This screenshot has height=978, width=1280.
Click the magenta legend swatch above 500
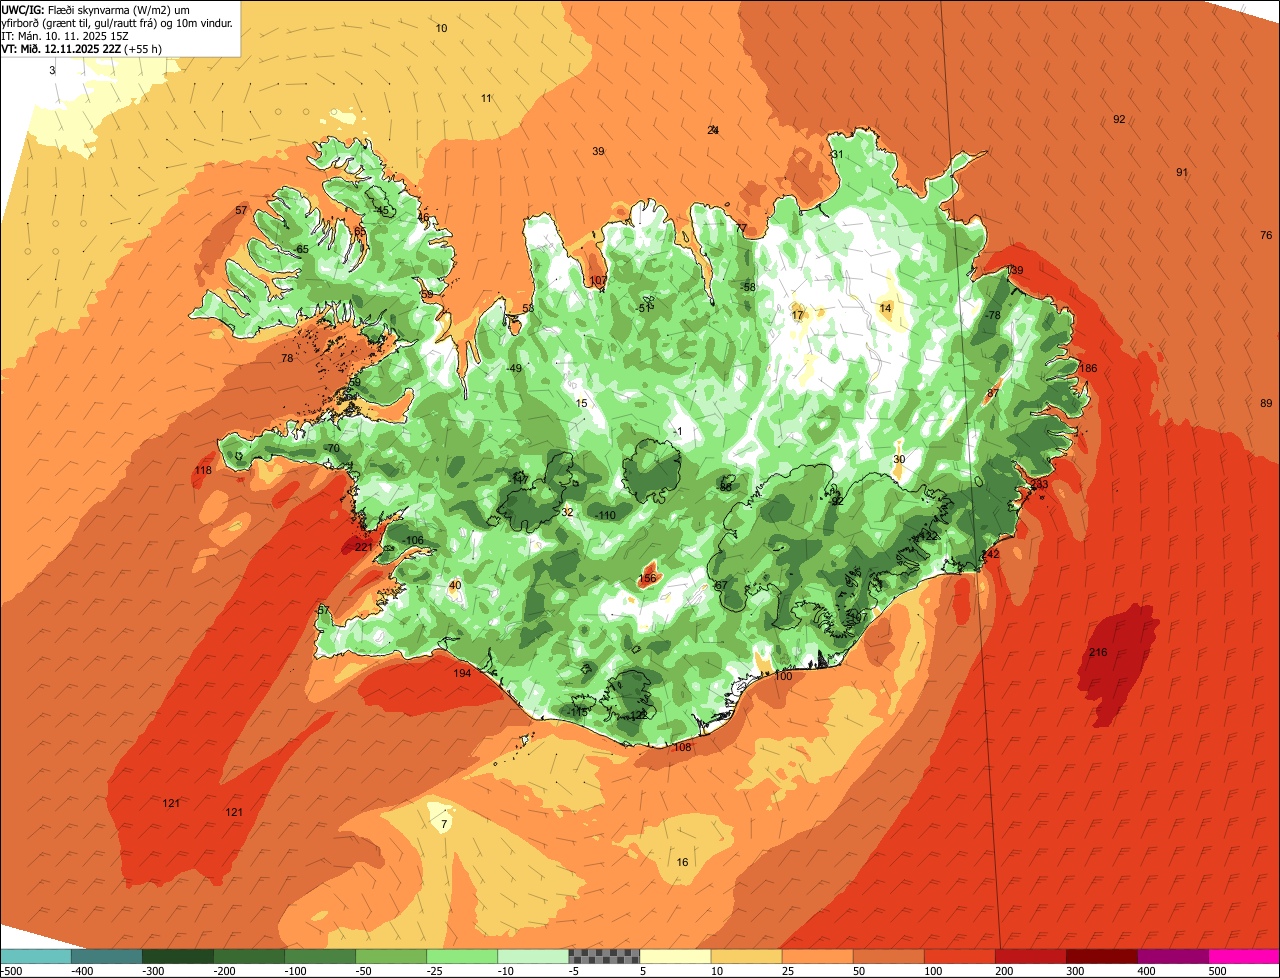pos(1244,956)
